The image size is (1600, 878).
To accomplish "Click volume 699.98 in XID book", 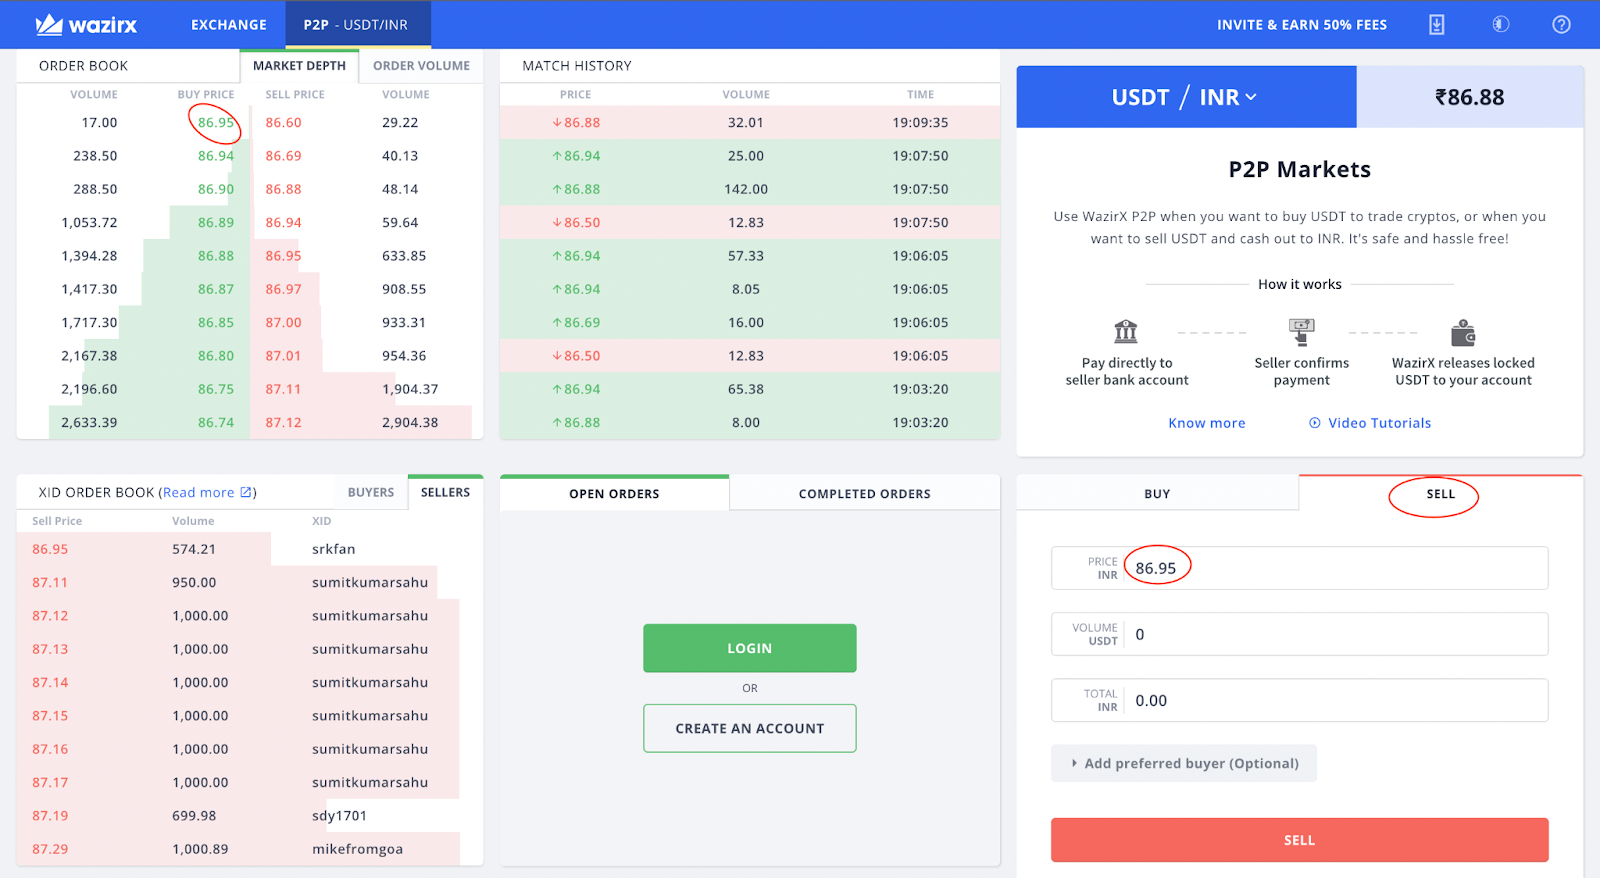I will coord(194,815).
